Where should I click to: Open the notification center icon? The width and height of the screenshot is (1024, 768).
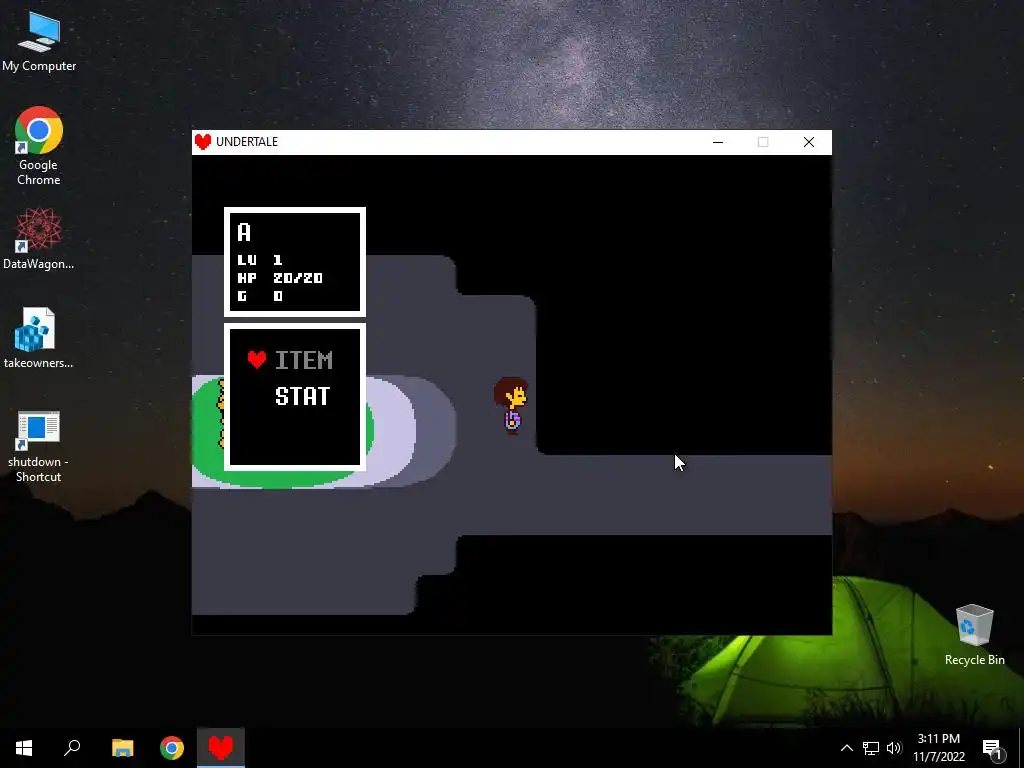(992, 748)
